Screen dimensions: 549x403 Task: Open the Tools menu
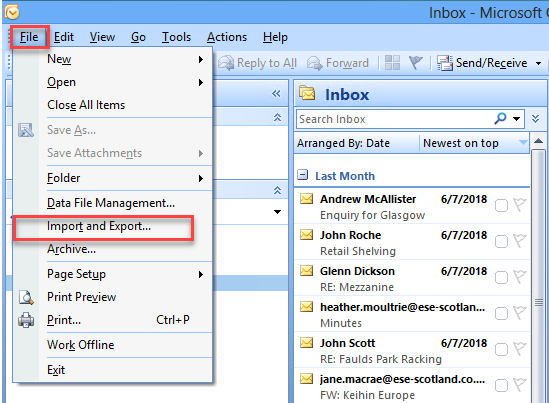(176, 37)
